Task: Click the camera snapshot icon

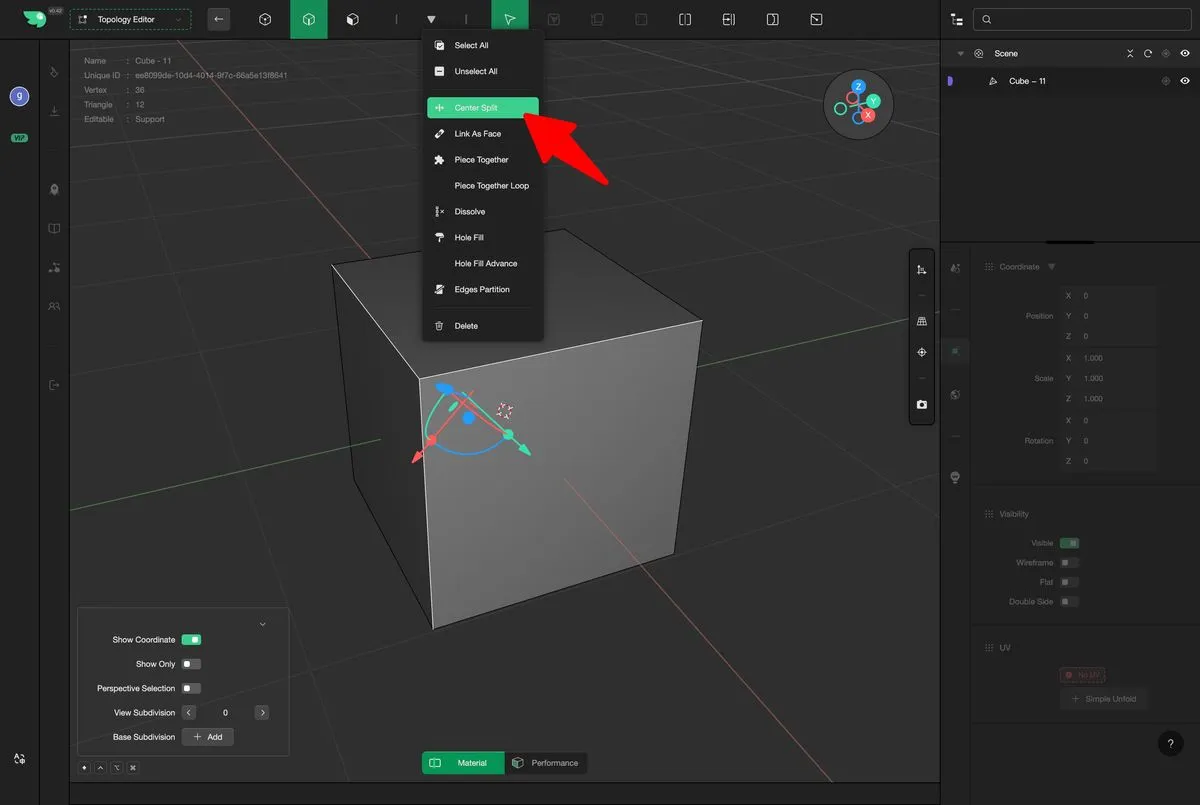Action: tap(921, 405)
